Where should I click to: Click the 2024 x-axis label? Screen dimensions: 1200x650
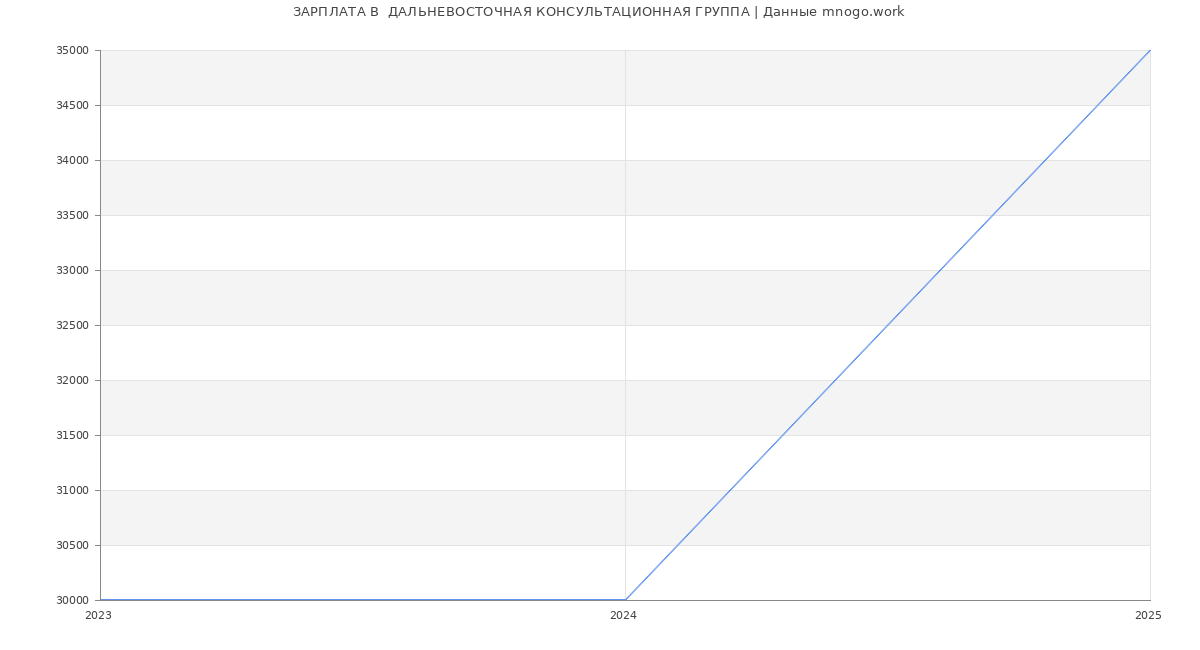click(x=623, y=615)
